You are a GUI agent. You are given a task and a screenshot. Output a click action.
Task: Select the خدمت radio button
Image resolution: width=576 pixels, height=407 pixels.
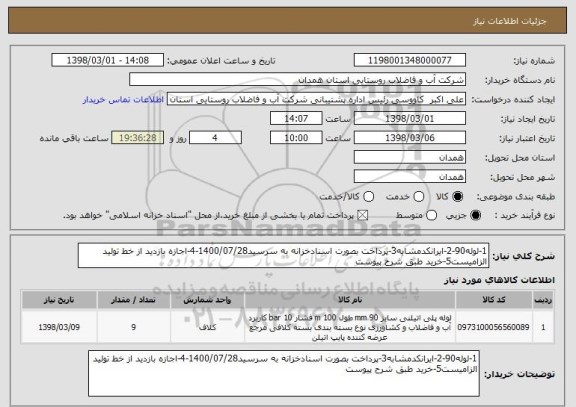click(x=418, y=197)
